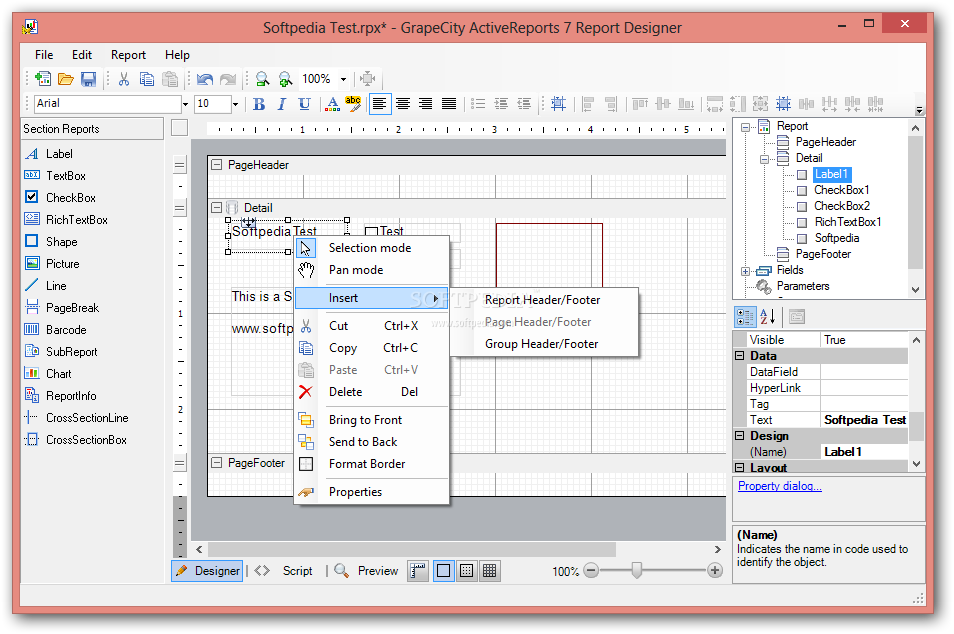This screenshot has height=634, width=954.
Task: Open the Report menu
Action: (128, 55)
